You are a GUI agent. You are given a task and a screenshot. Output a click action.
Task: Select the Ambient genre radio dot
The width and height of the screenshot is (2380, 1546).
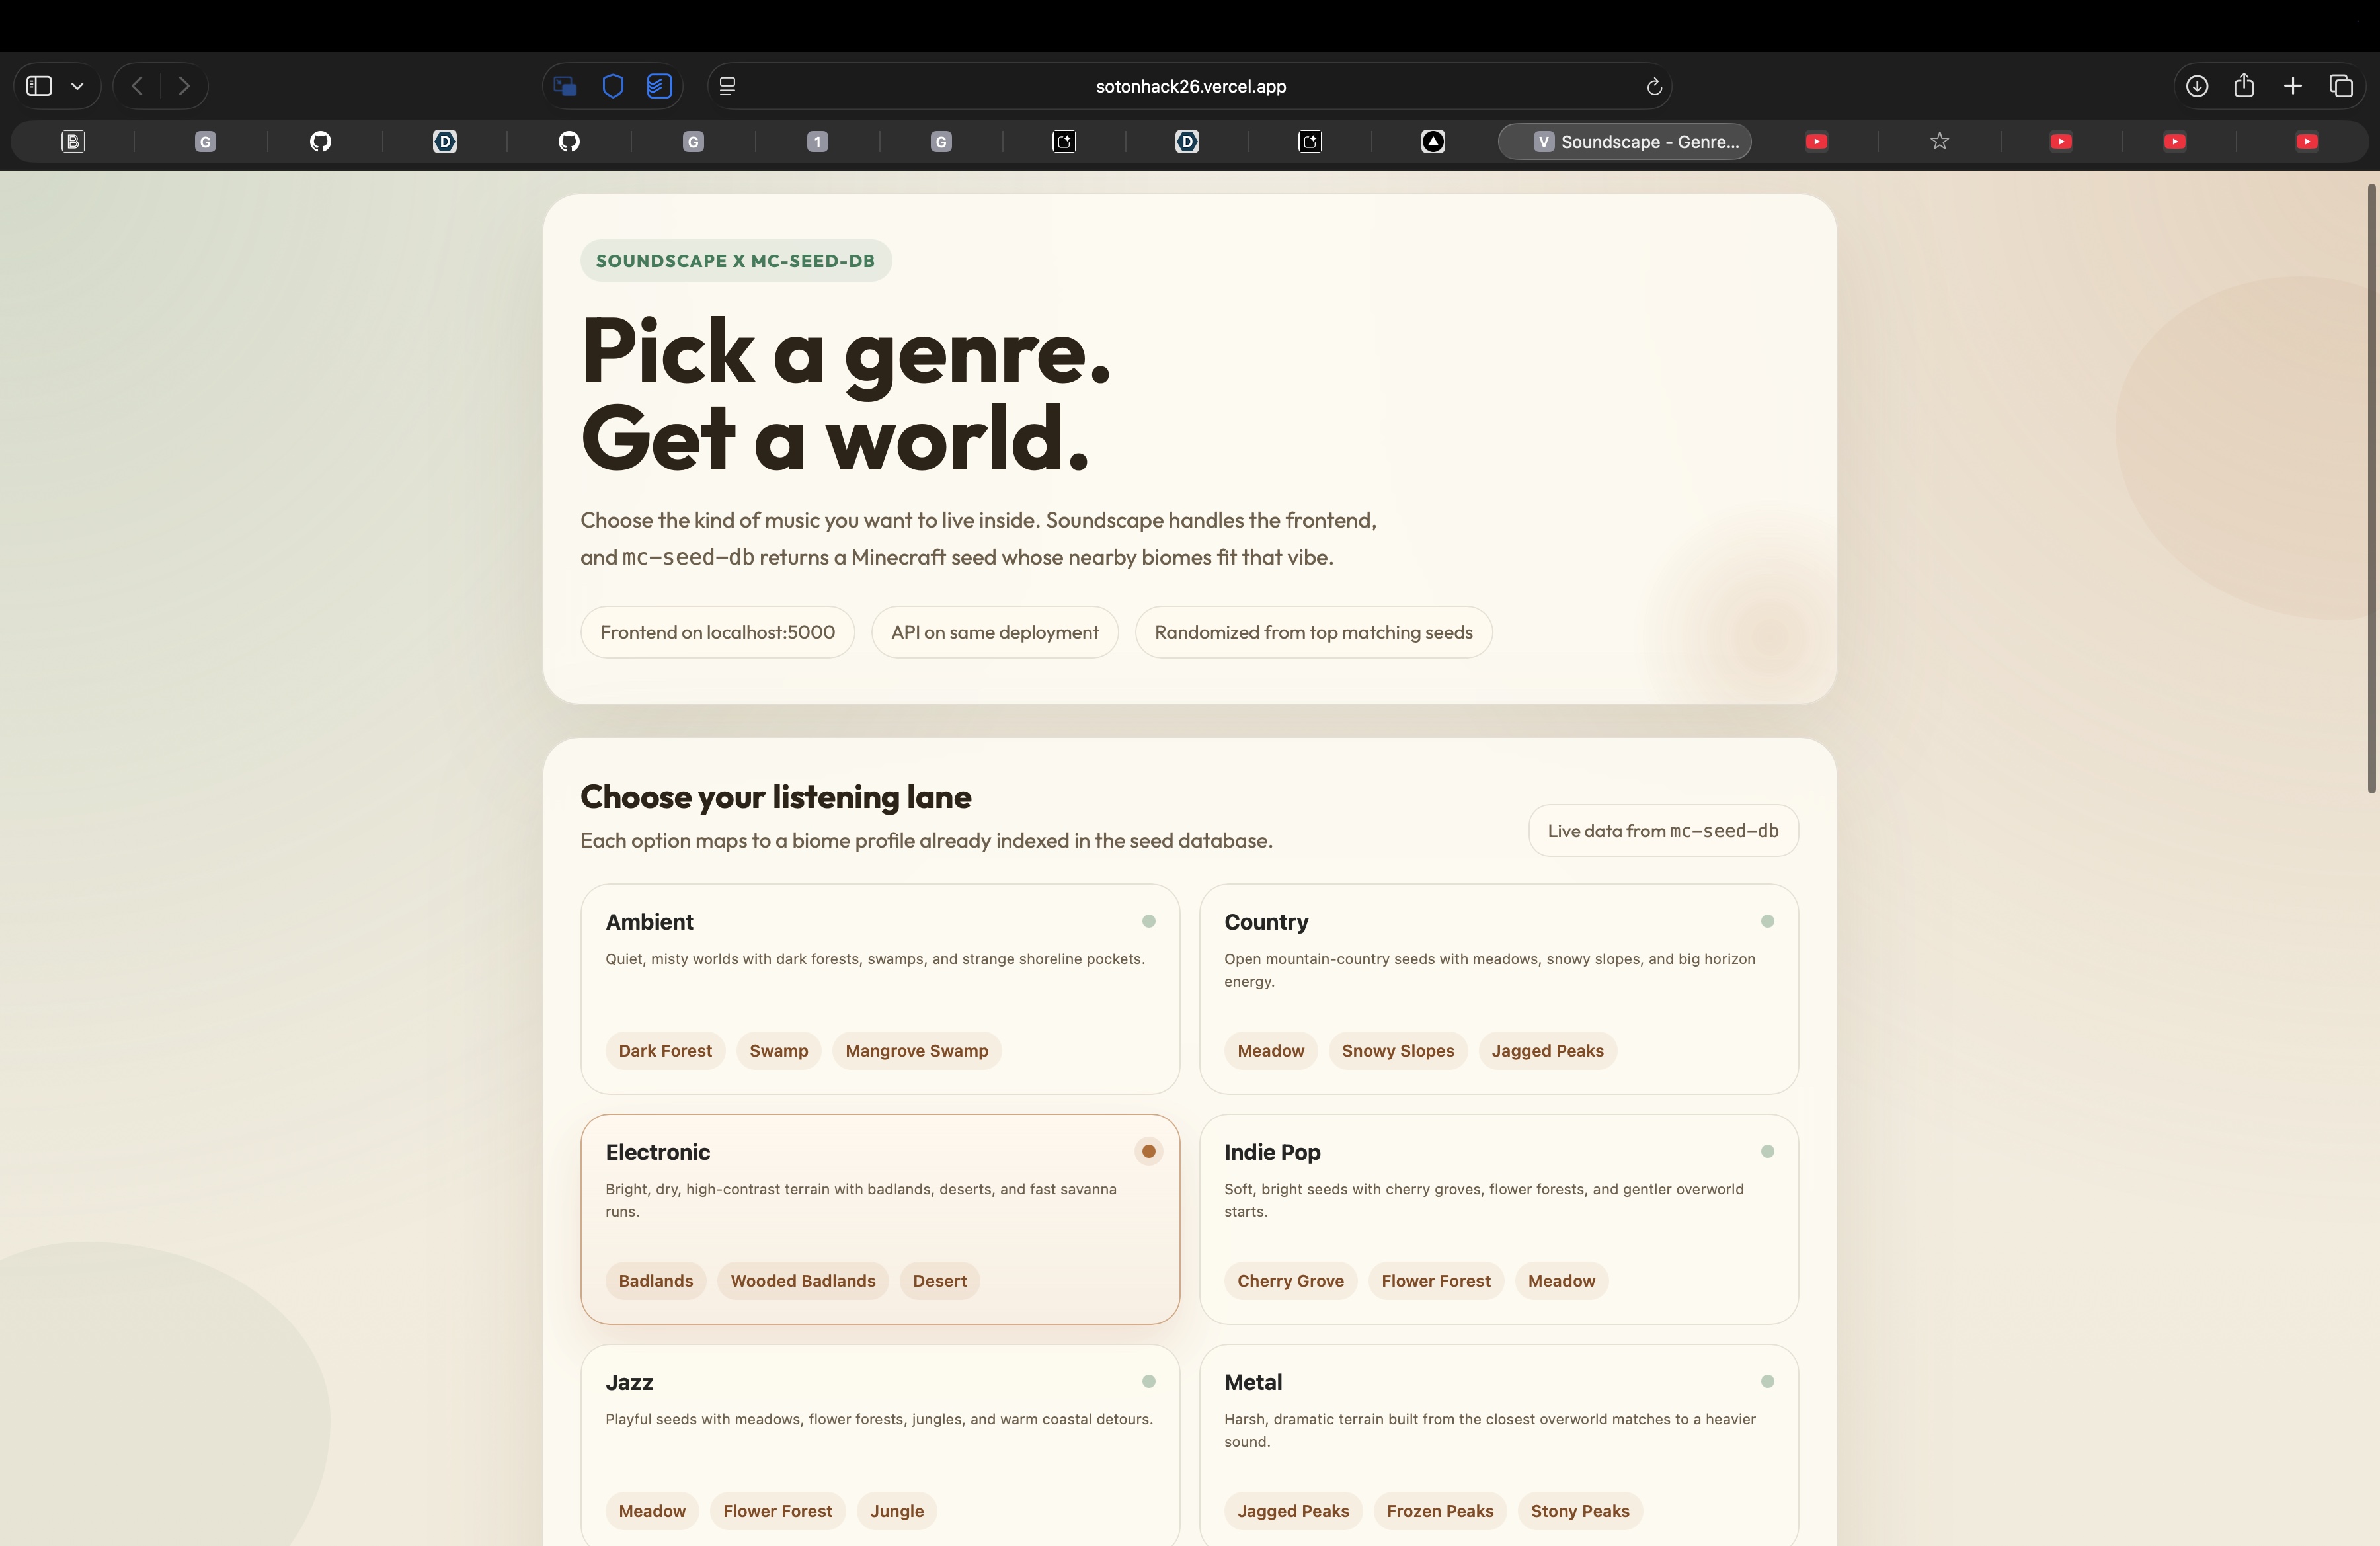point(1148,921)
